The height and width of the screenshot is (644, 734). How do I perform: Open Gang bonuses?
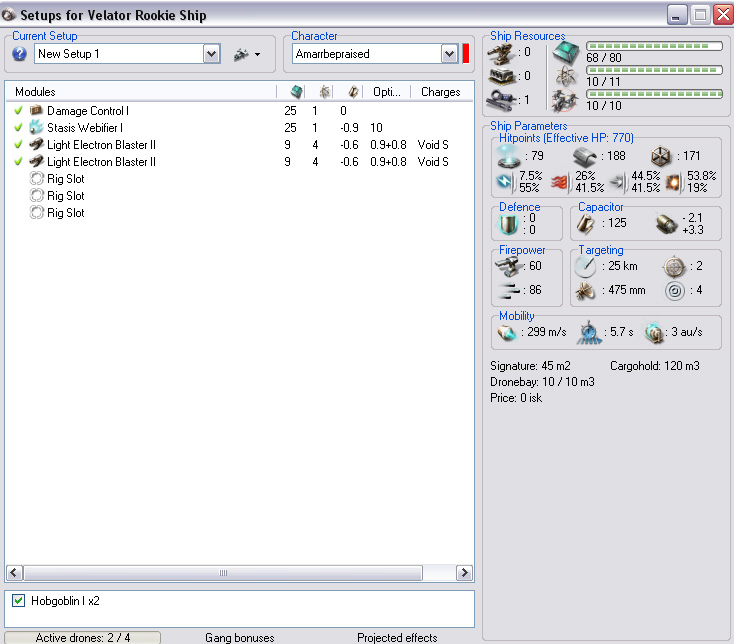[240, 638]
